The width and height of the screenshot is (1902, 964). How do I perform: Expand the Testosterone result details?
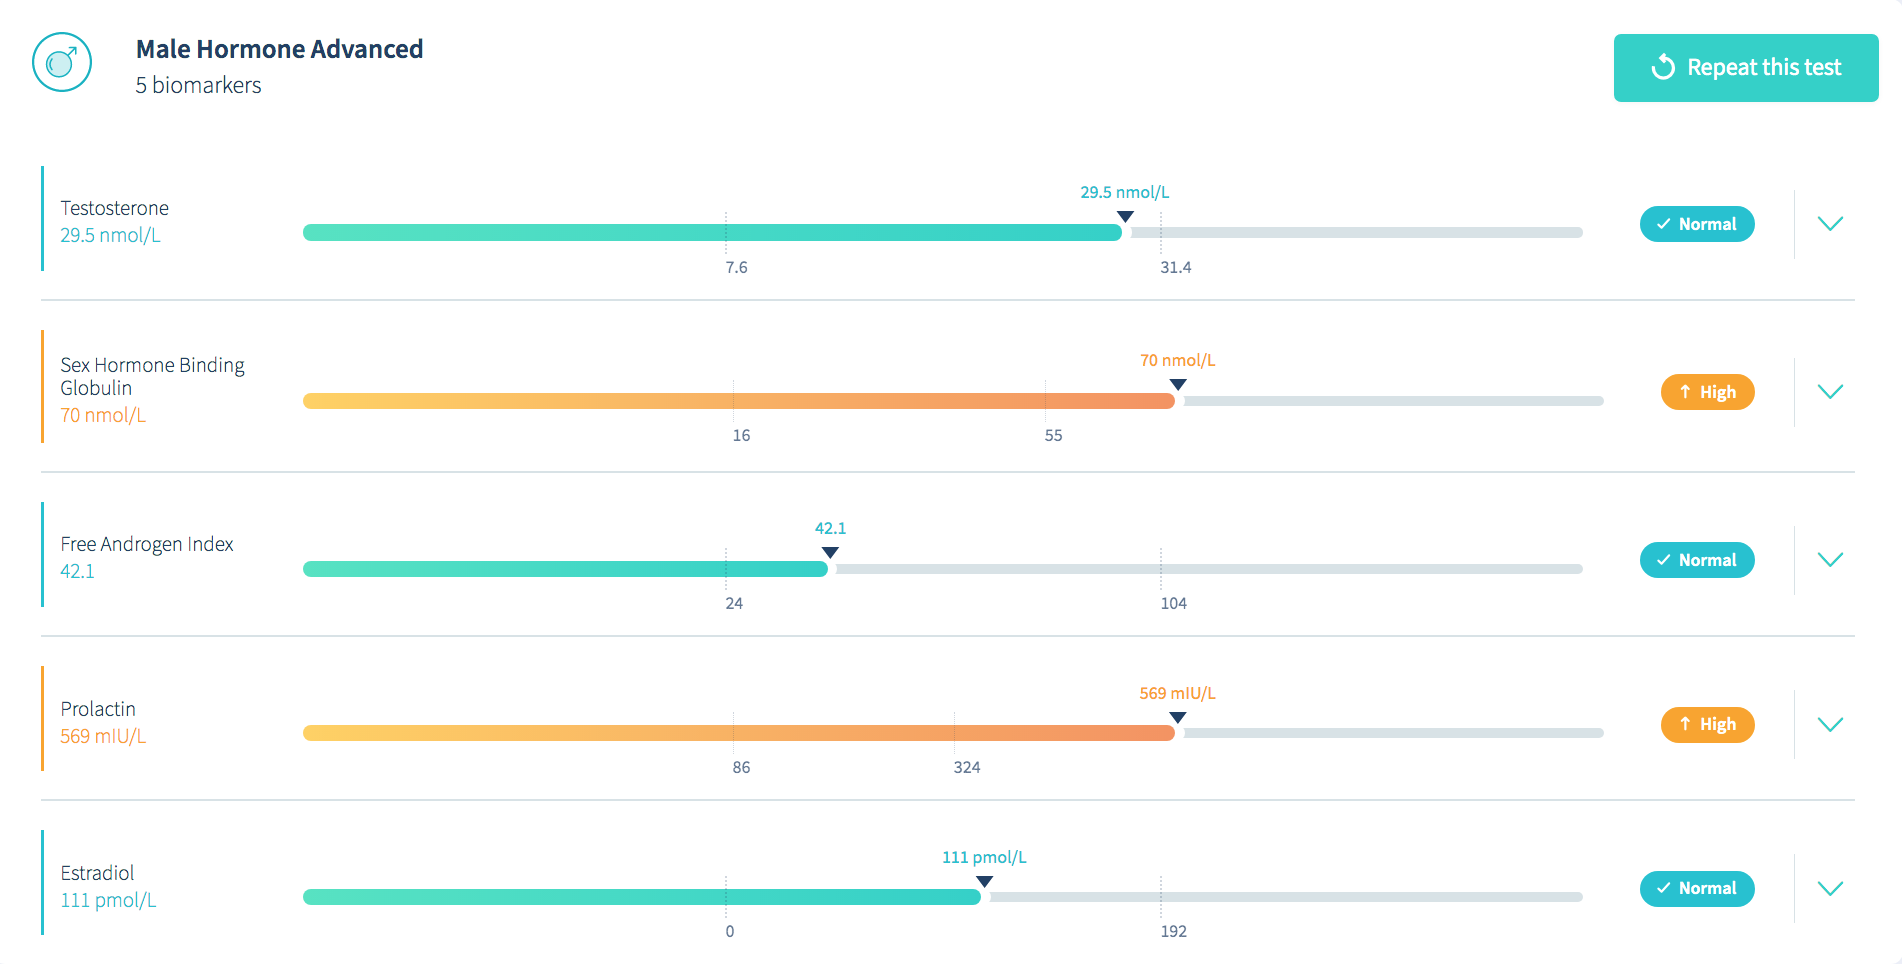(x=1829, y=224)
